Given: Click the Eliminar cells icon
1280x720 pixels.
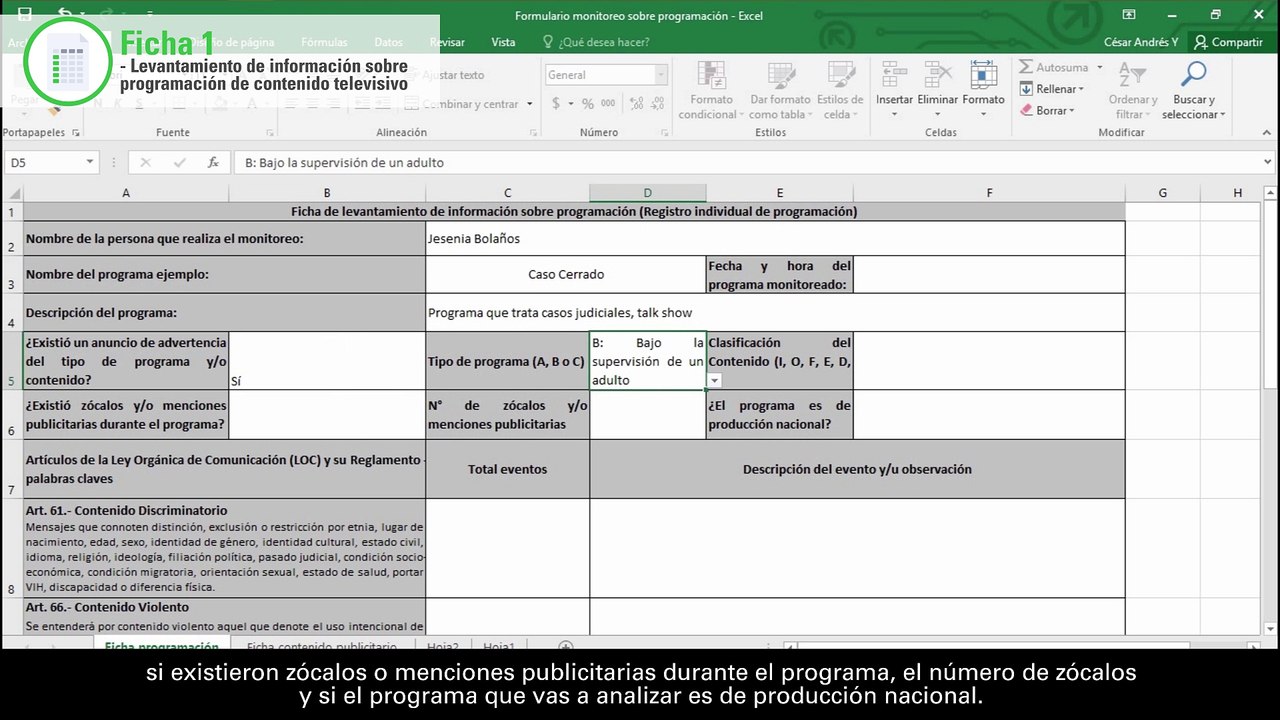Looking at the screenshot, I should tap(938, 76).
